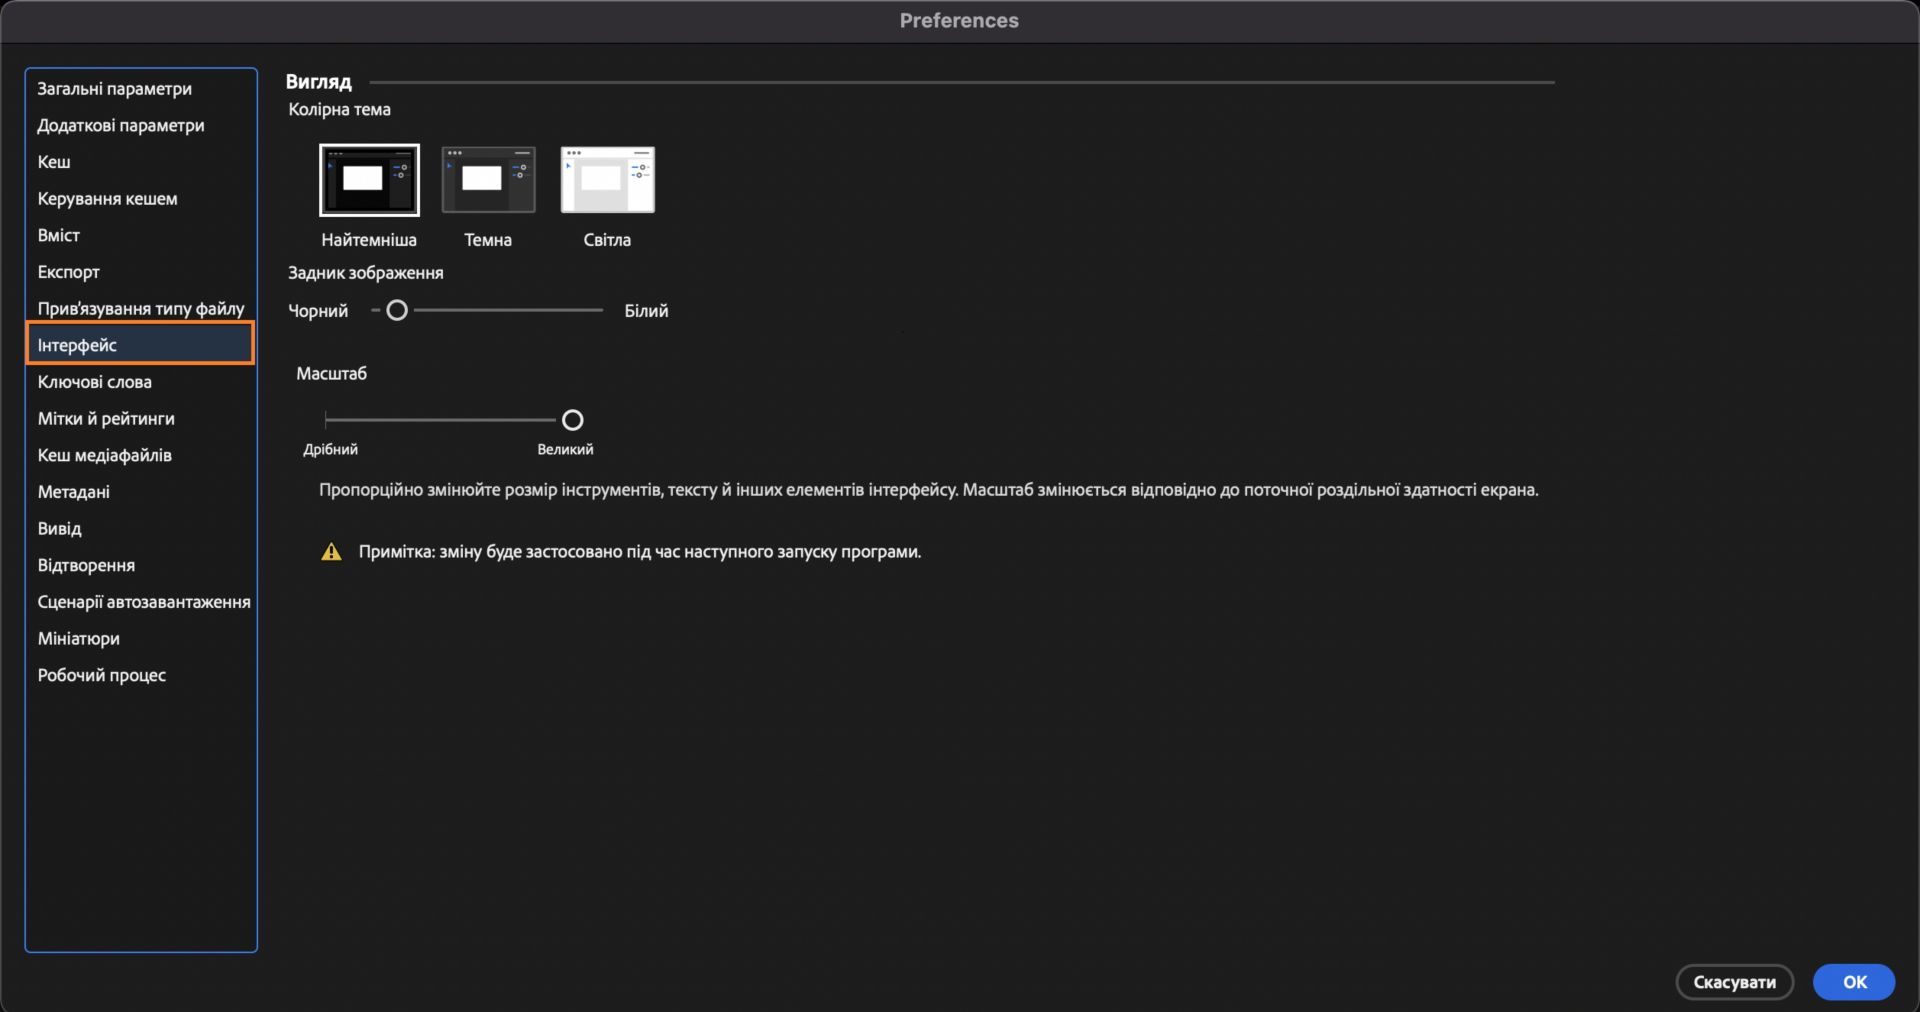Select the Найтемніша color theme thumbnail
The image size is (1920, 1012).
coord(369,180)
